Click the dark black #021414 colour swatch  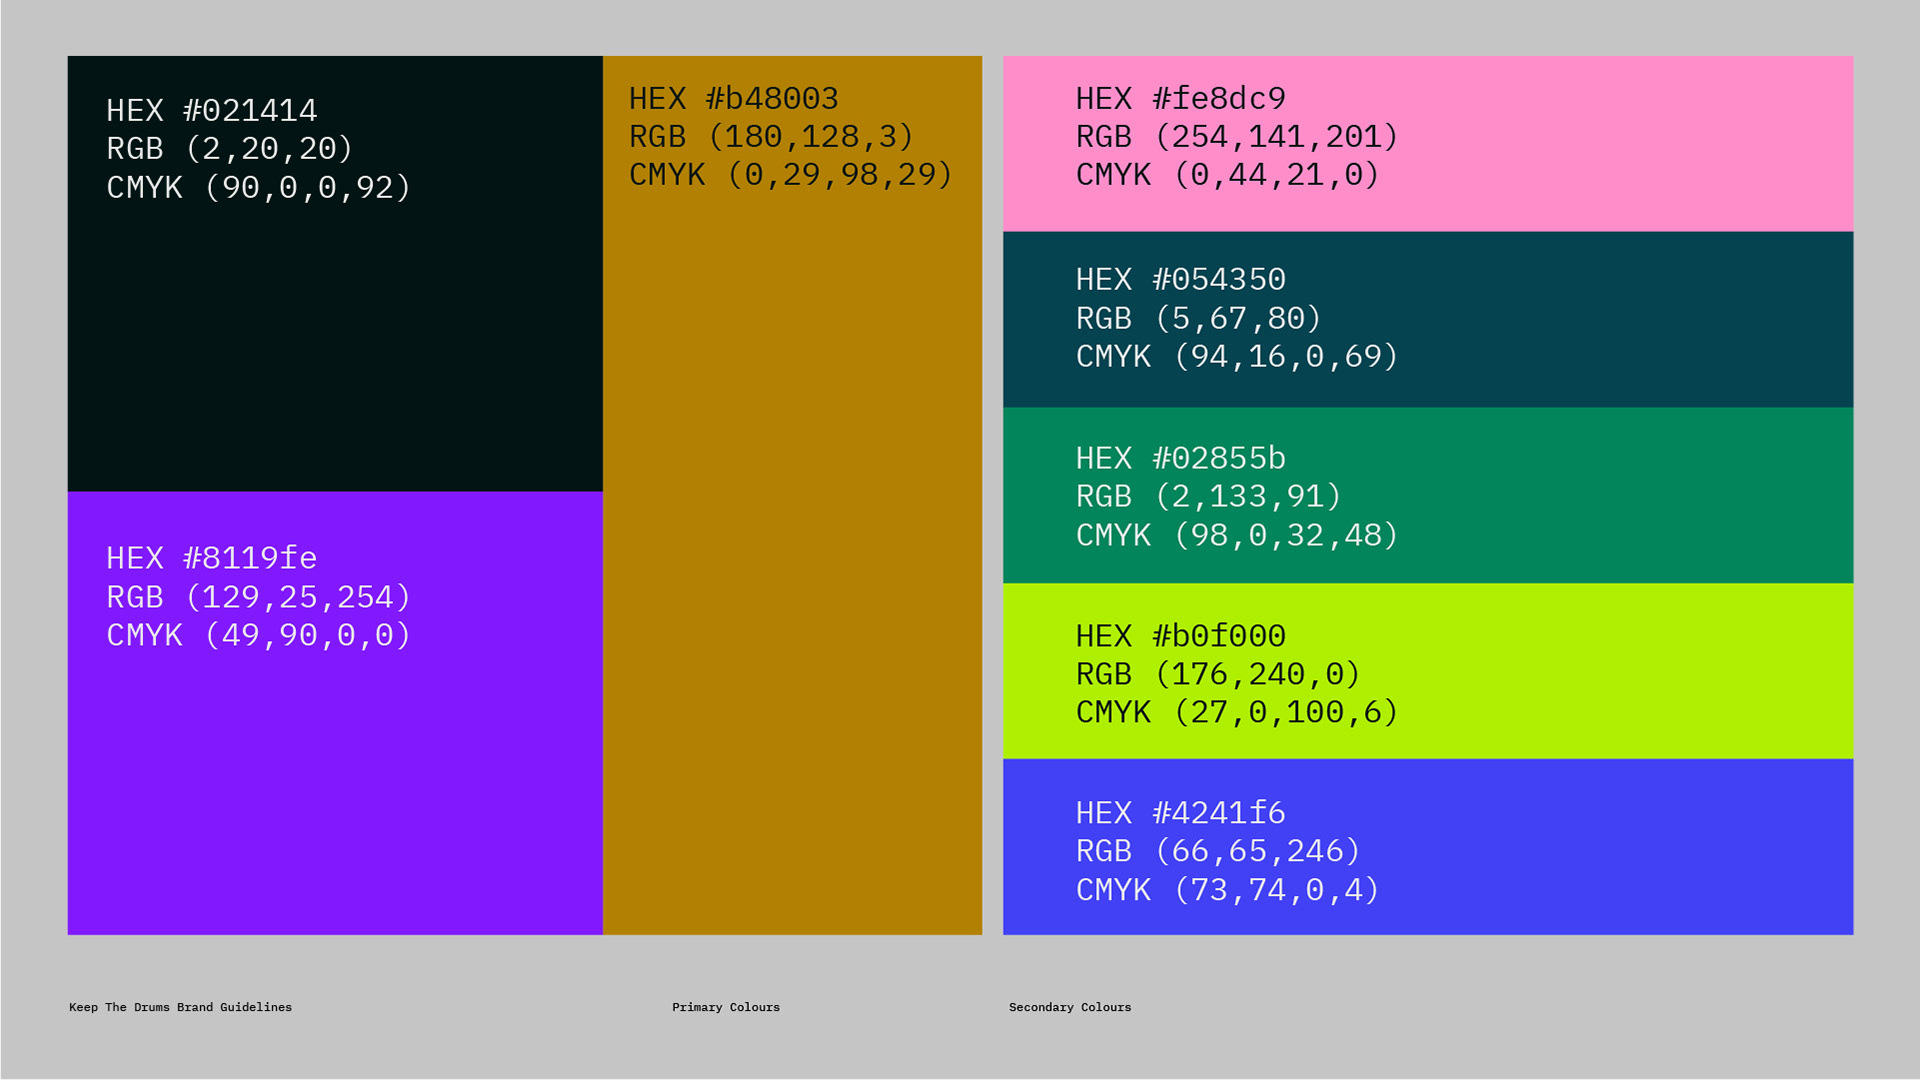pyautogui.click(x=335, y=340)
